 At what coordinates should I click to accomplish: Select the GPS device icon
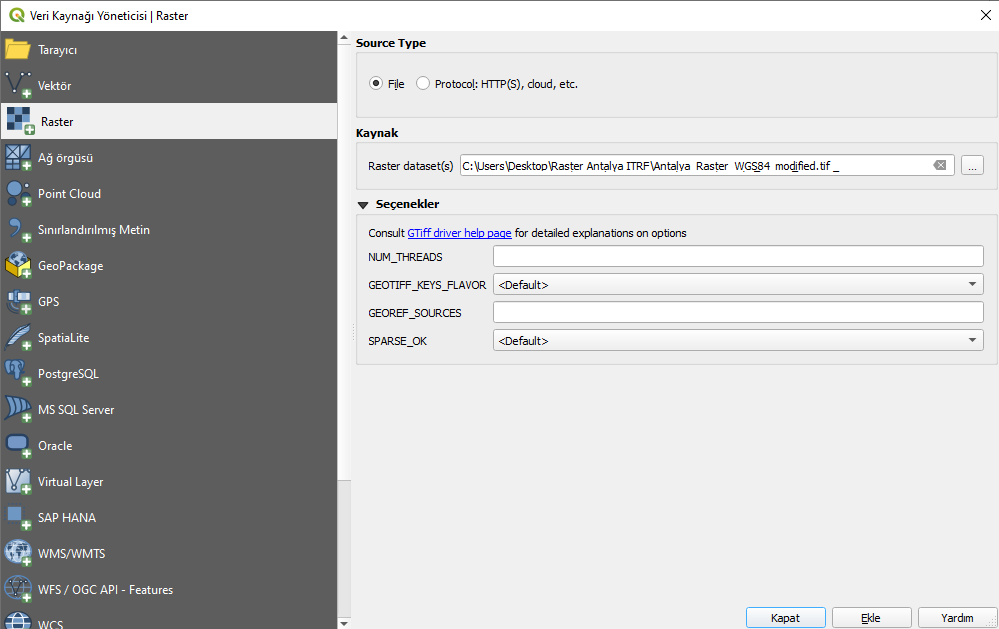click(x=17, y=302)
